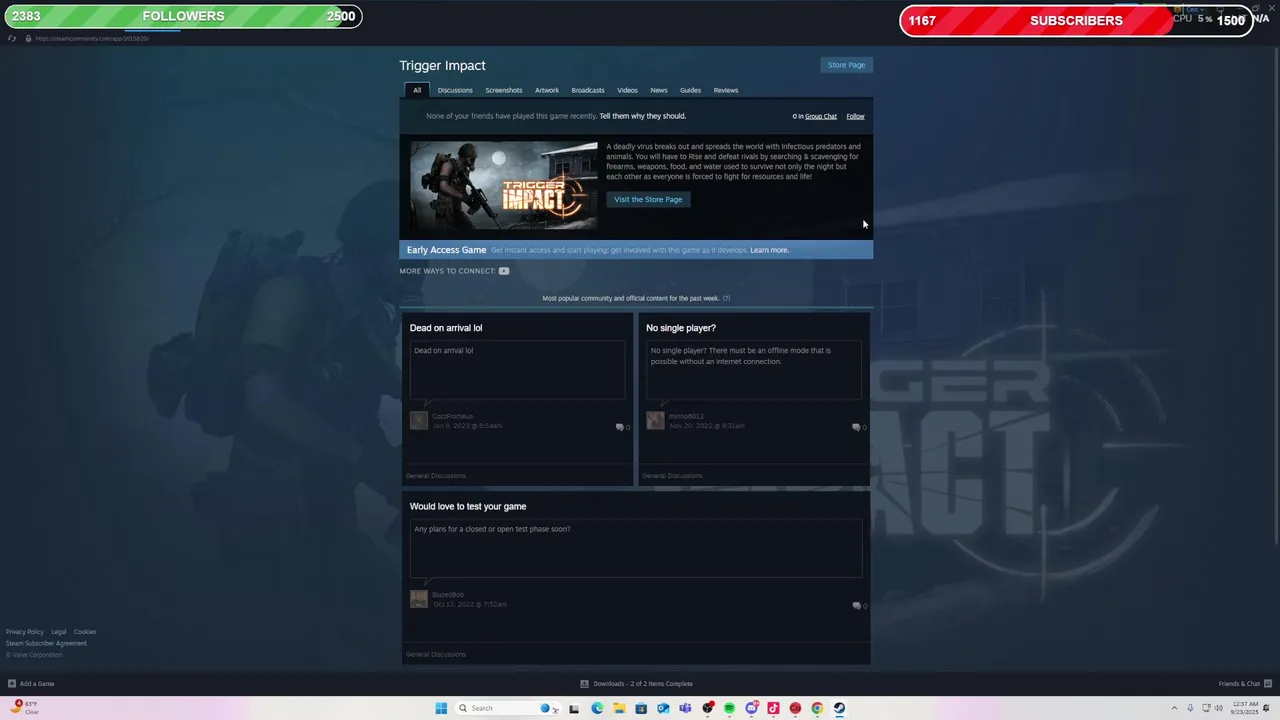Click the Store Page button
This screenshot has height=720, width=1280.
coord(847,65)
